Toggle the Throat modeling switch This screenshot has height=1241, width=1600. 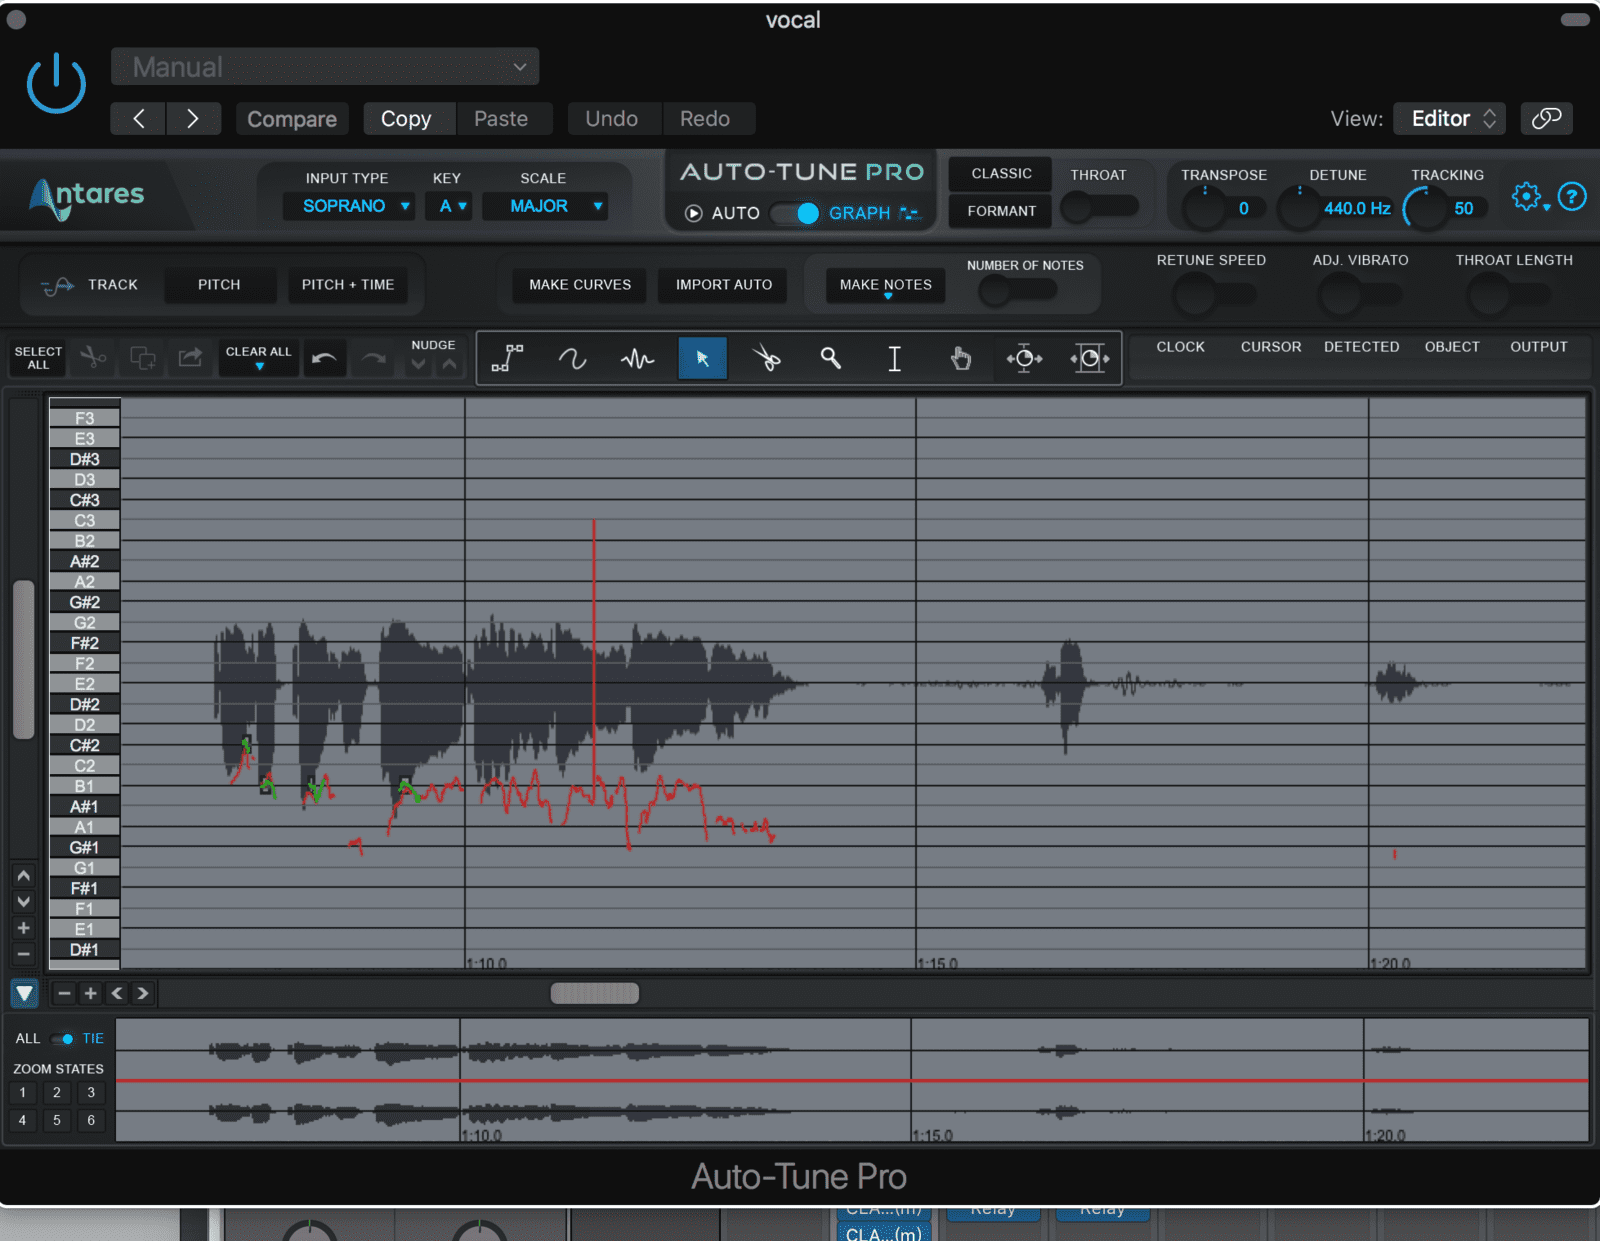[1099, 207]
